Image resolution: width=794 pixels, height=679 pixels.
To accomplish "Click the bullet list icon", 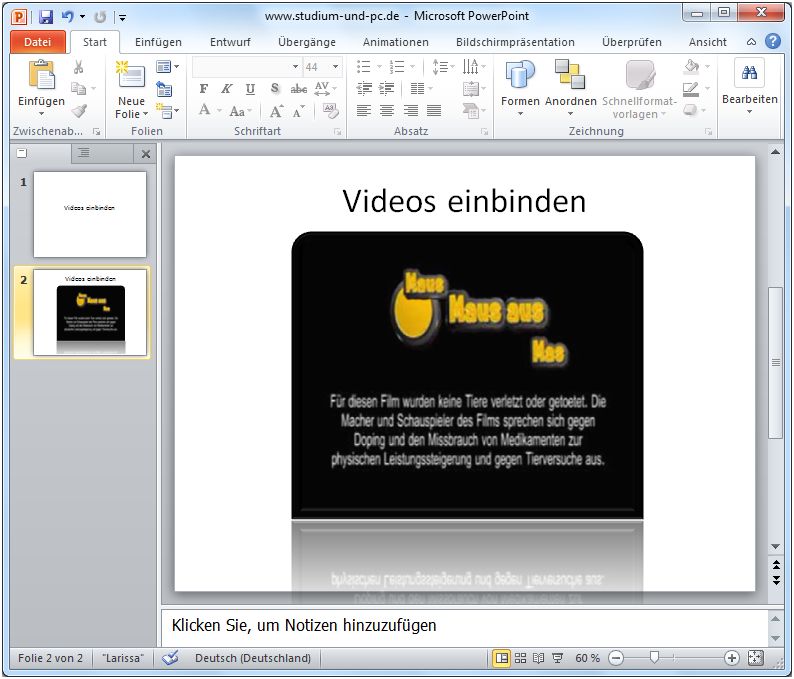I will pos(364,66).
